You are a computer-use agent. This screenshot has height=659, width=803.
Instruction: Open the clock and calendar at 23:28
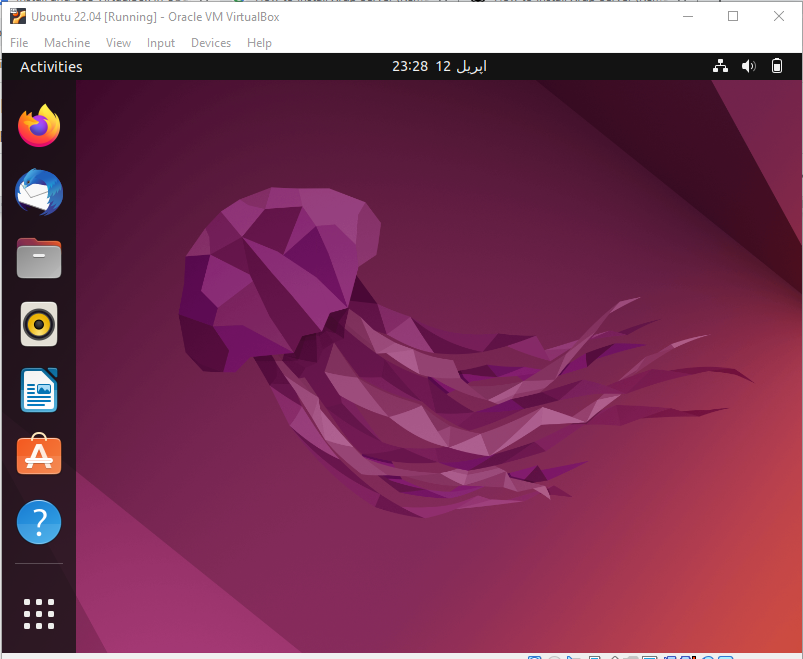tap(439, 67)
